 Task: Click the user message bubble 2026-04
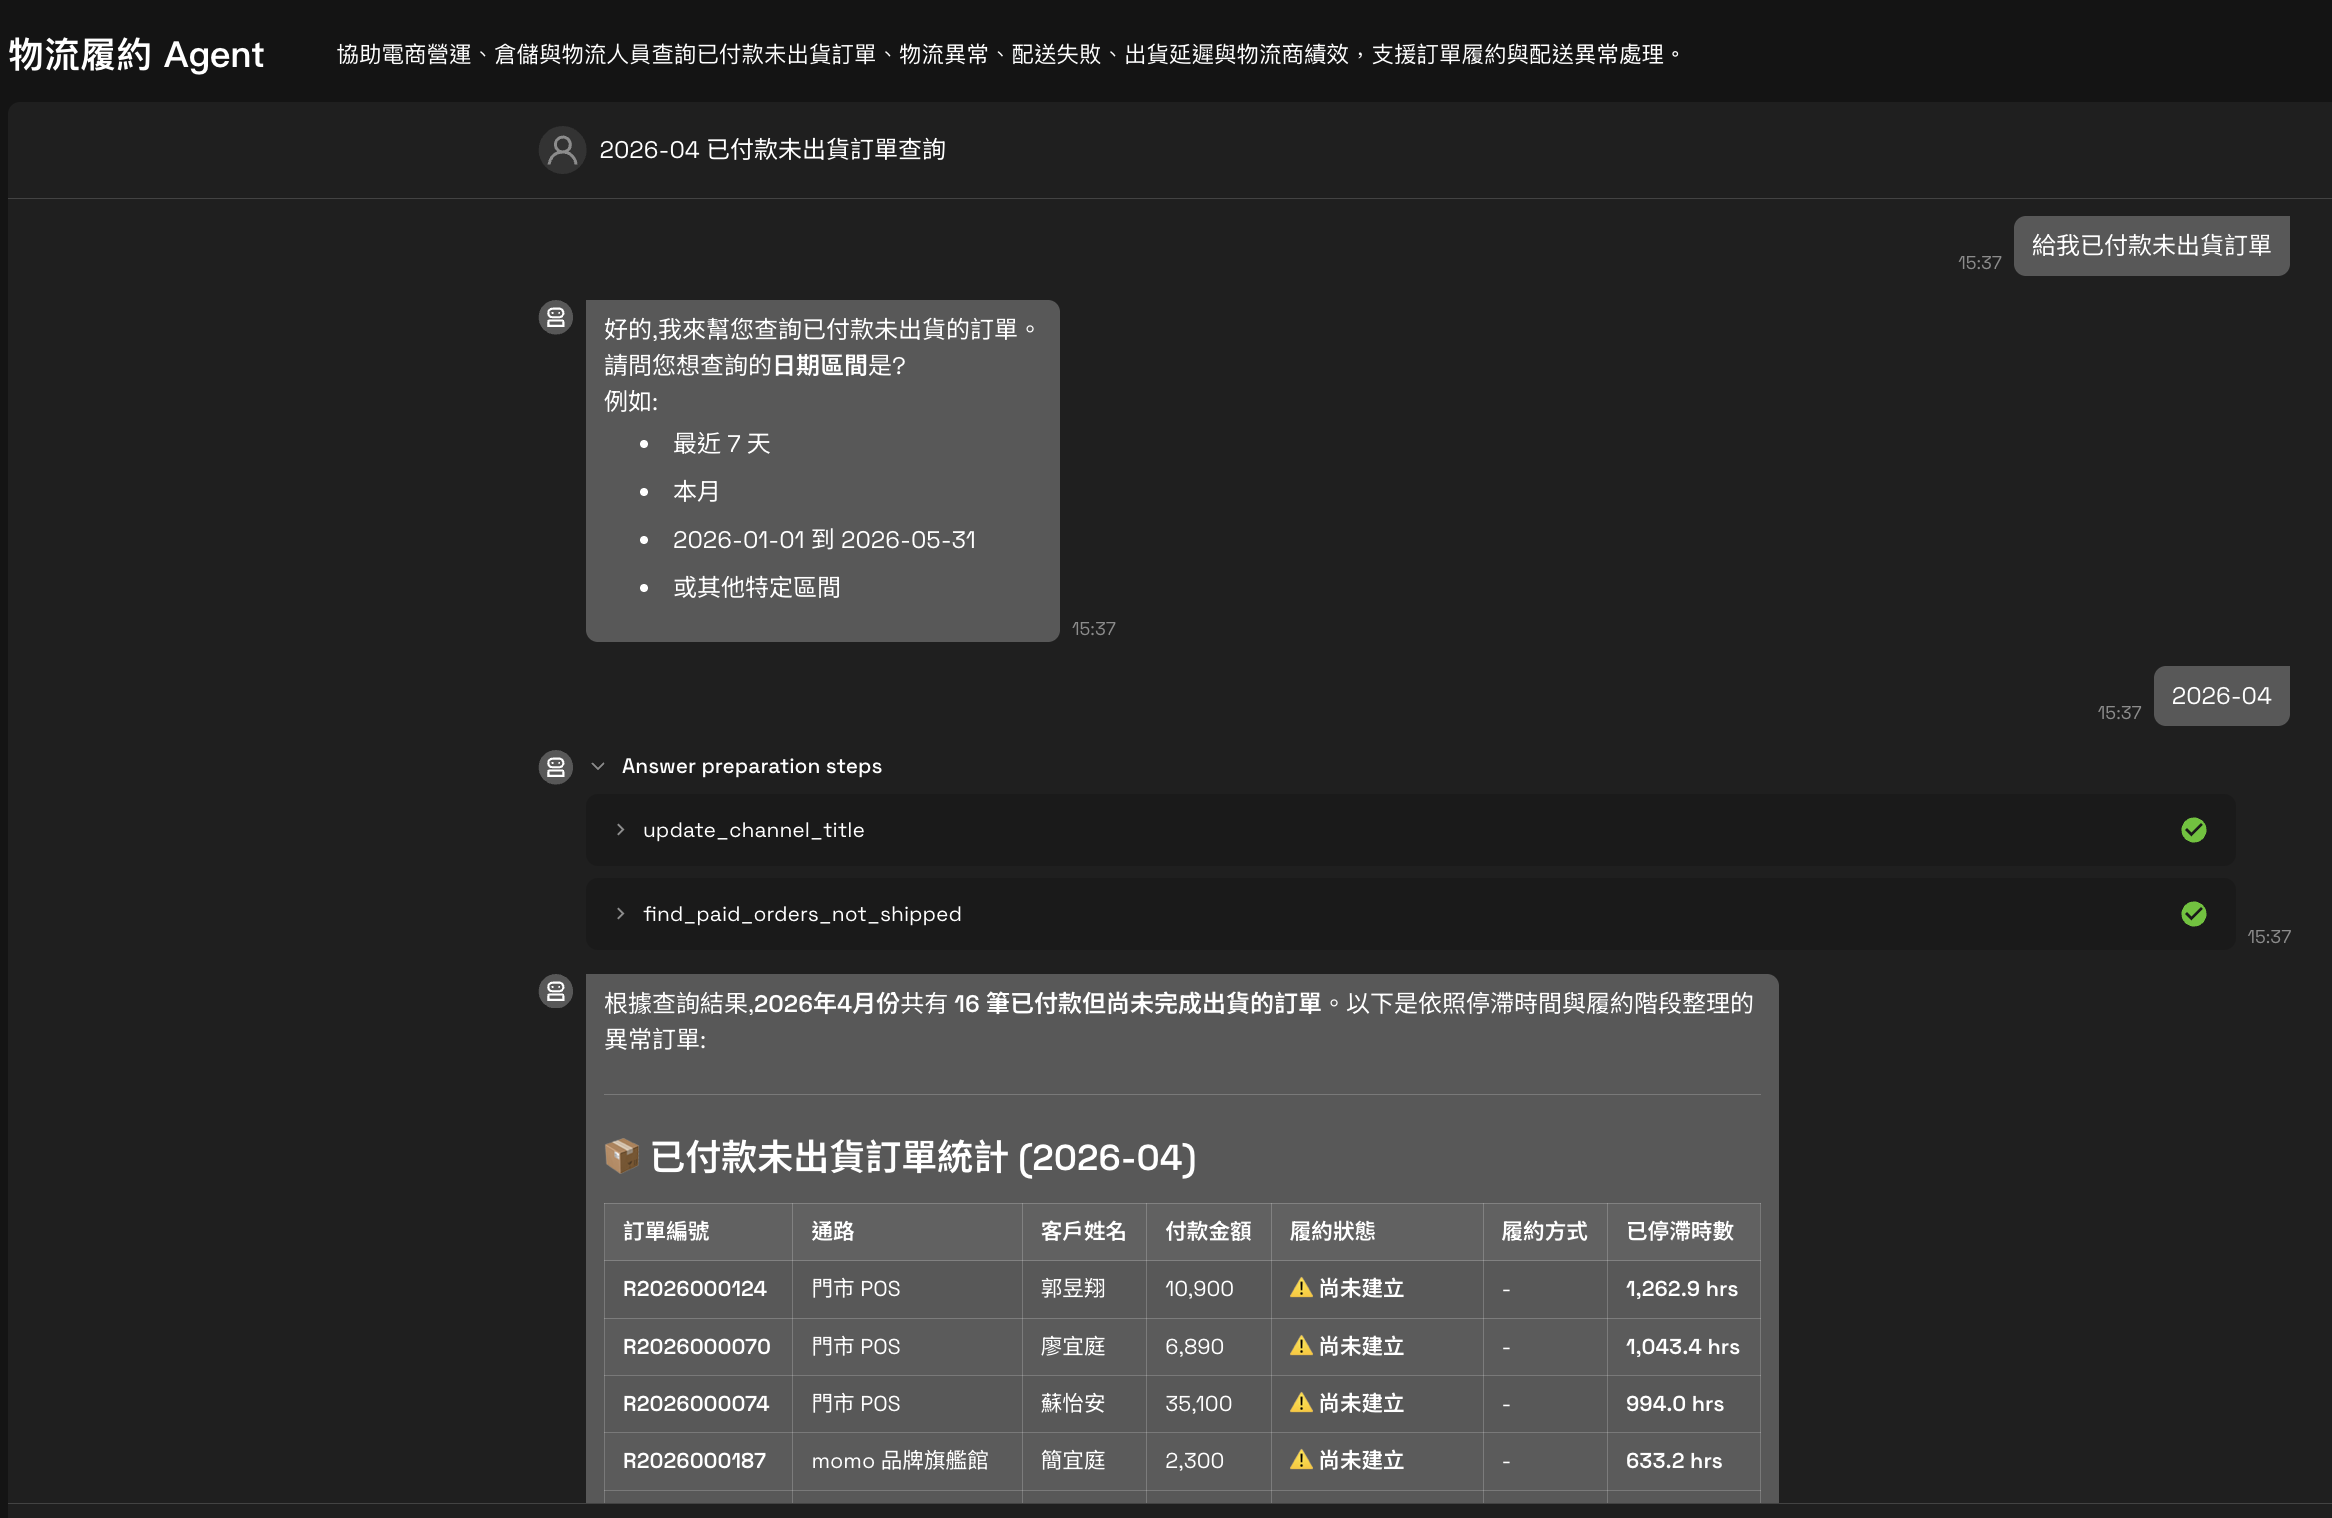[x=2221, y=696]
